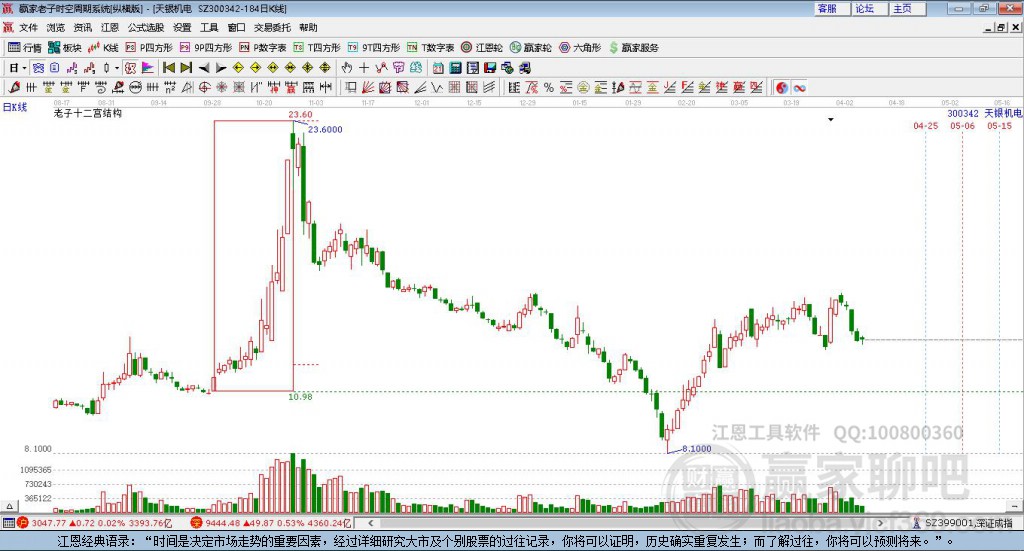Click the colorful flag icon

148,68
